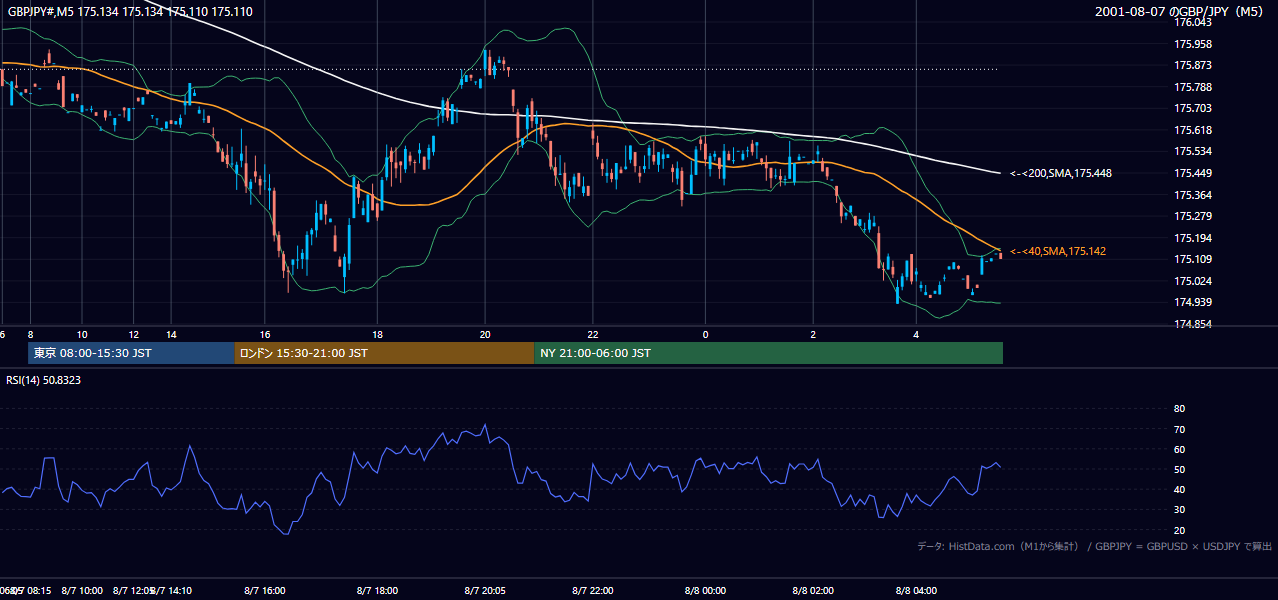This screenshot has height=600, width=1278.
Task: Click hour label 18 on the time axis
Action: click(377, 334)
